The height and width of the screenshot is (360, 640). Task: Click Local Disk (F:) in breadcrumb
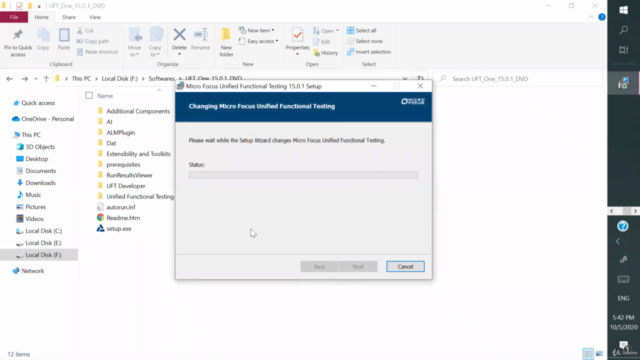(x=120, y=79)
